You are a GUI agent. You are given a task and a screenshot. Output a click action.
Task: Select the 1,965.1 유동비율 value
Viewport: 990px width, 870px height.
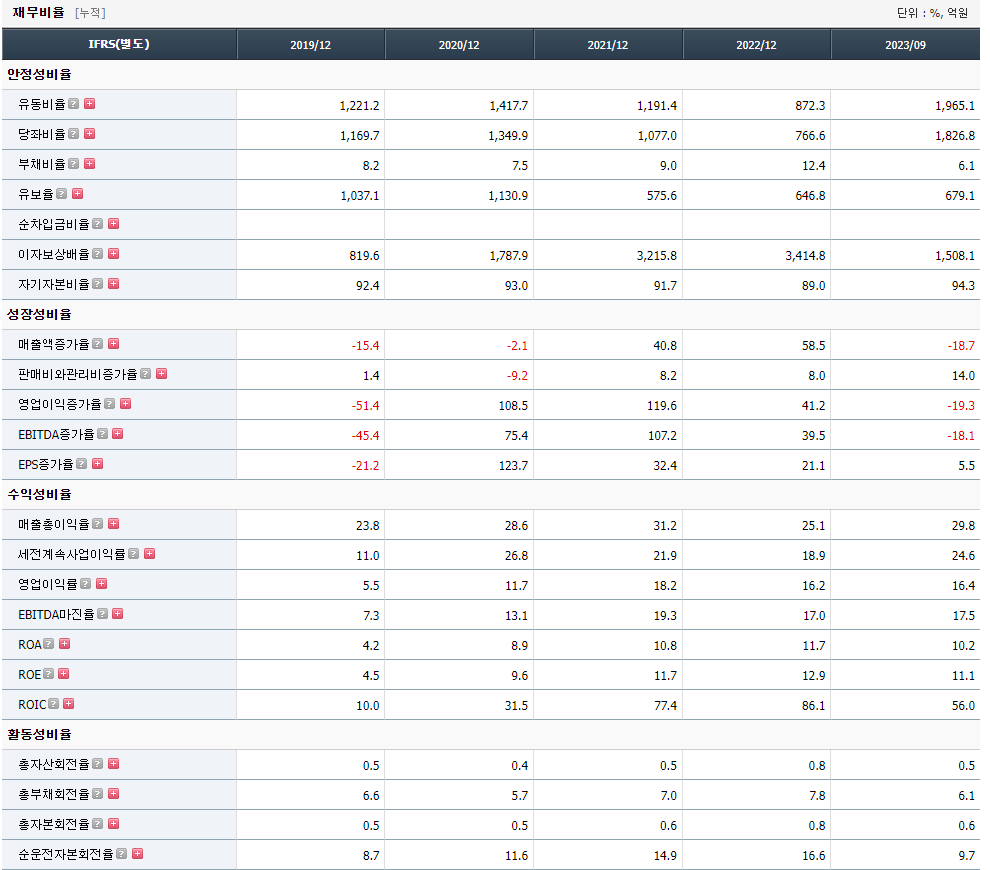tap(955, 105)
